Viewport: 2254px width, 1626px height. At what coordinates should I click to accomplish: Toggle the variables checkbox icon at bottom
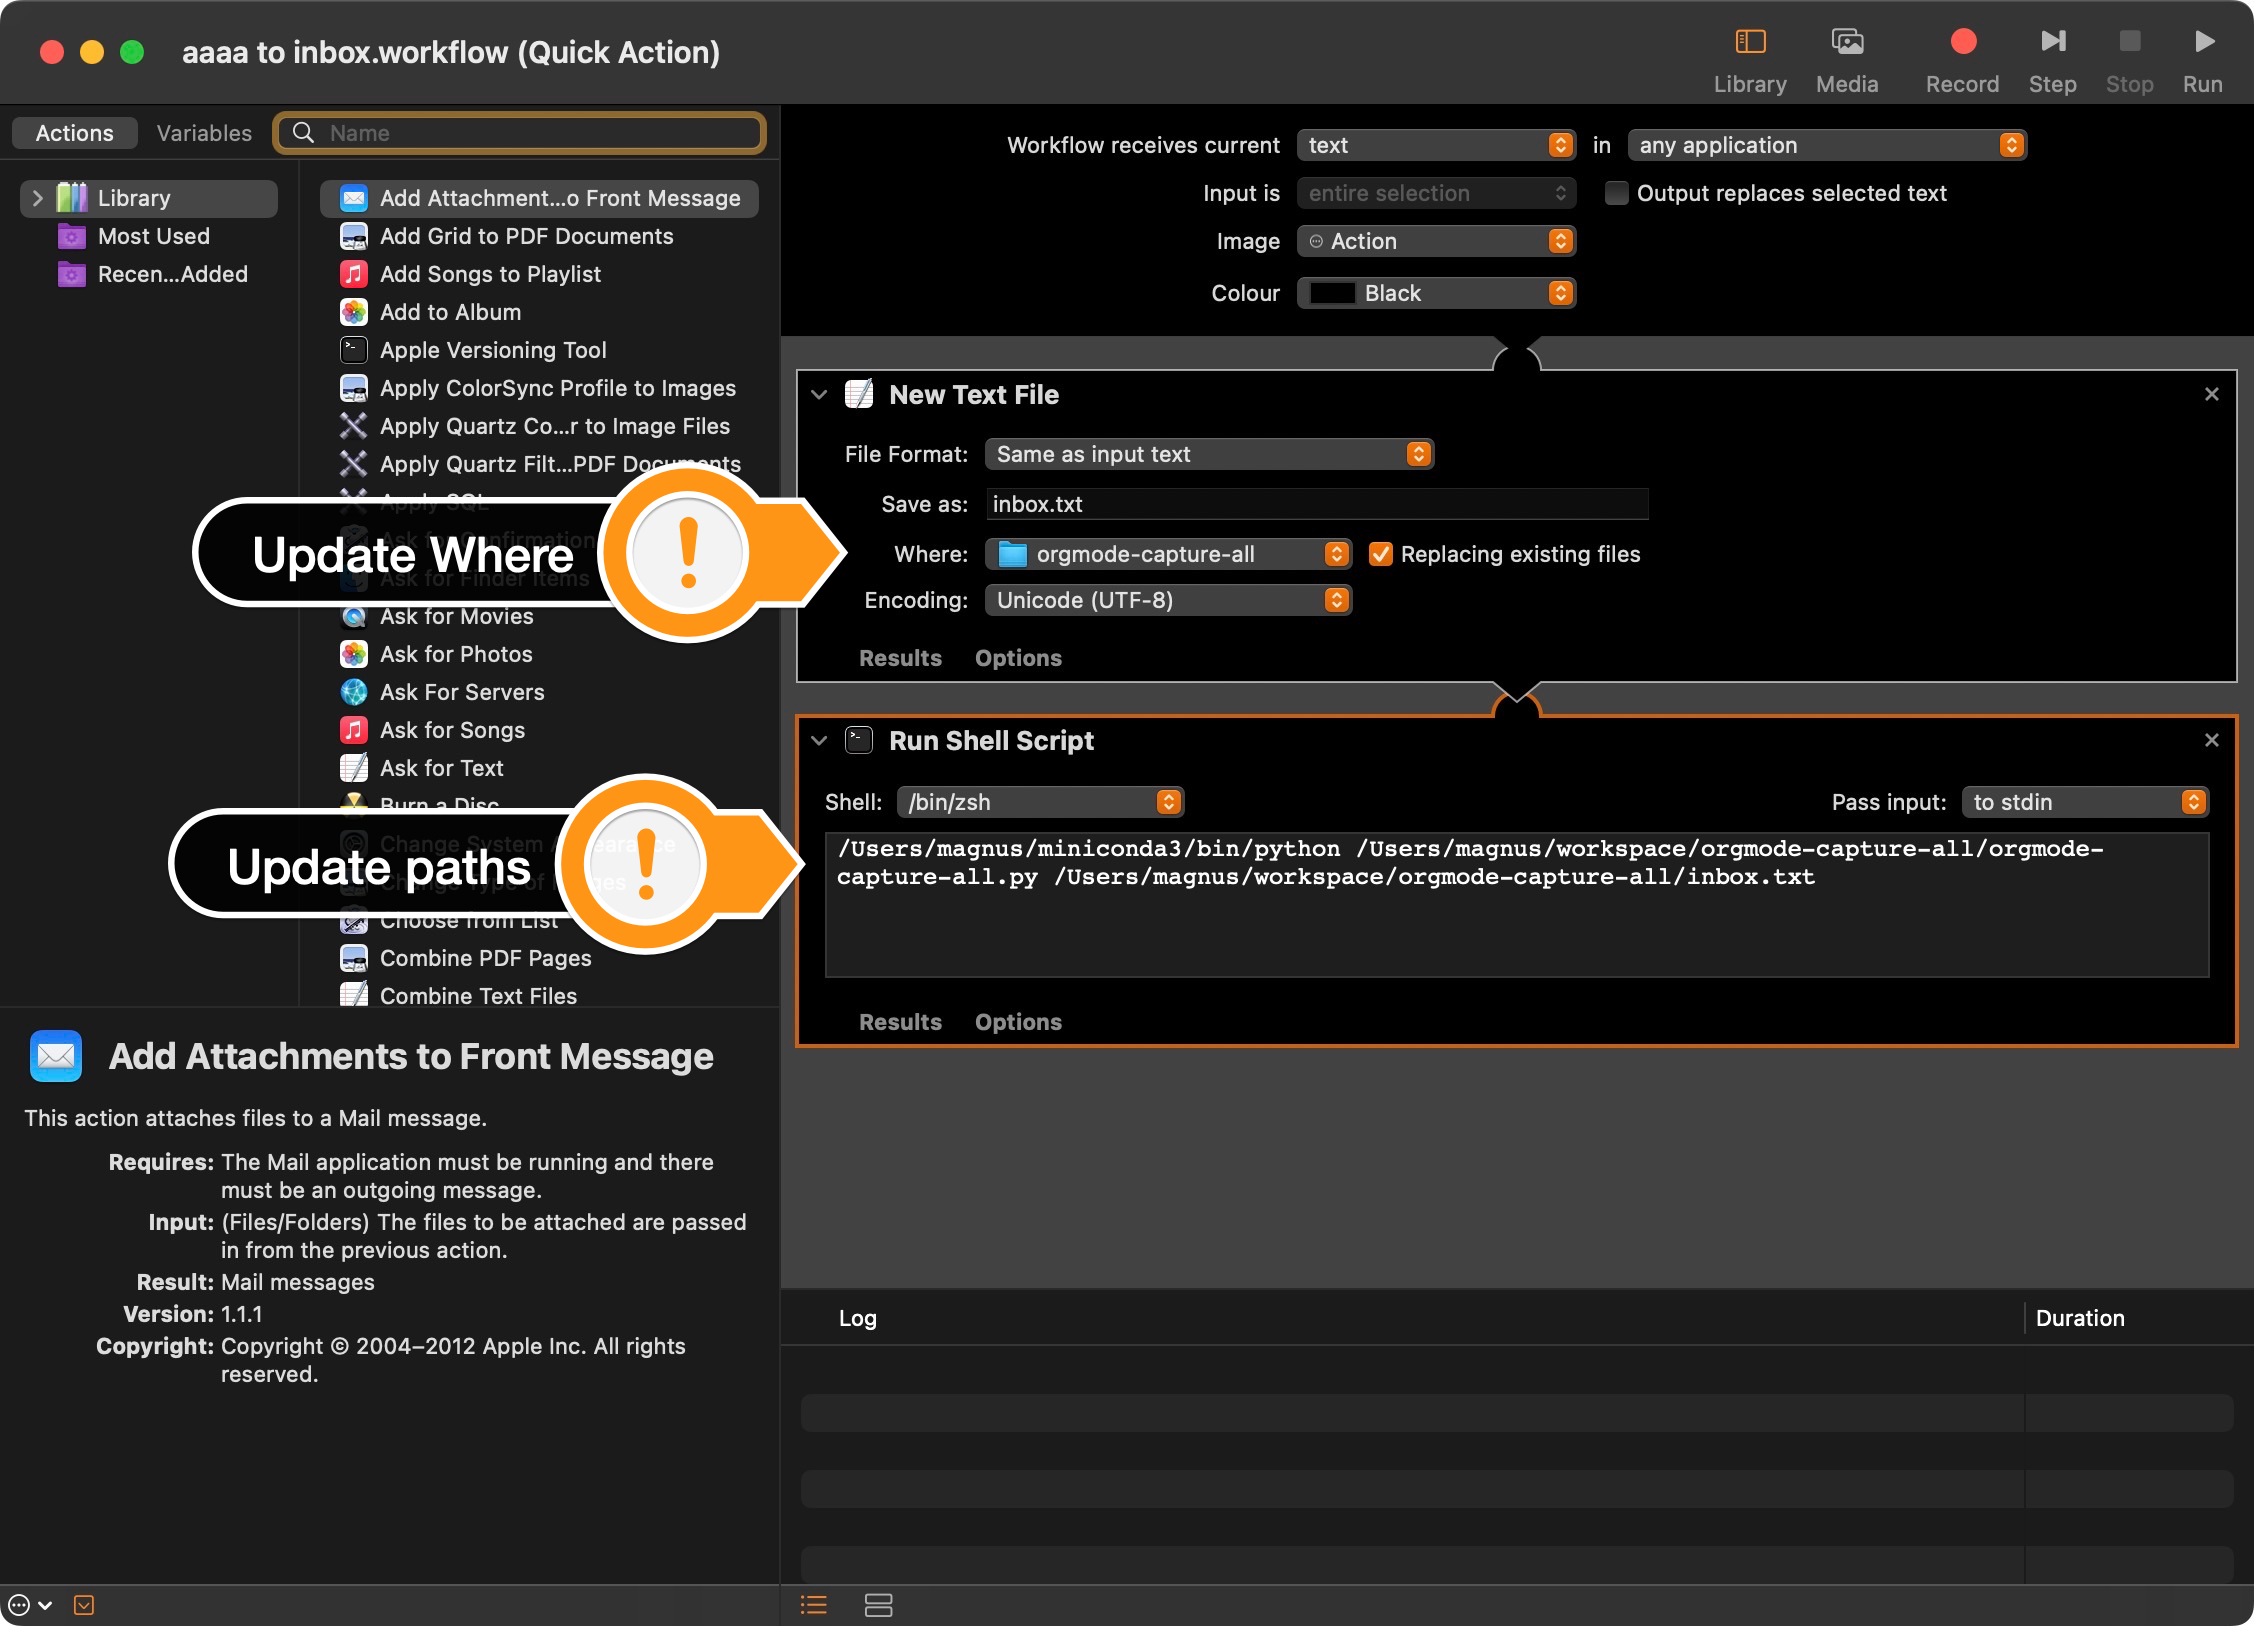[84, 1605]
